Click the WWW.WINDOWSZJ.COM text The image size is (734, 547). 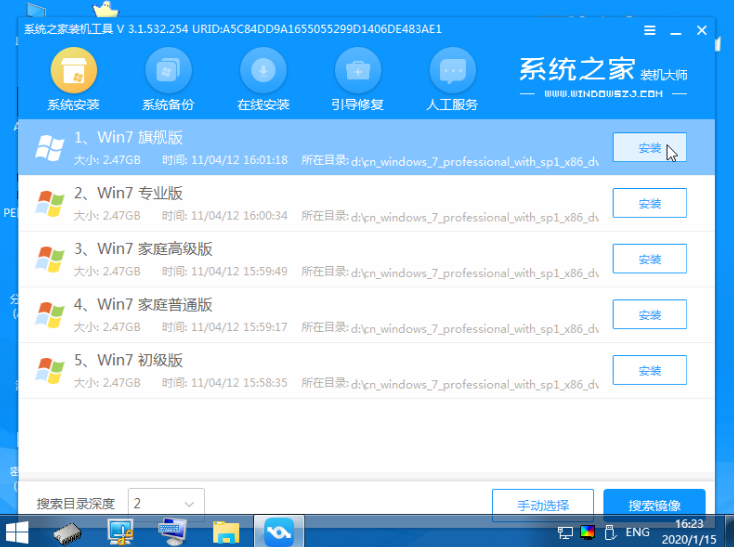pos(603,94)
